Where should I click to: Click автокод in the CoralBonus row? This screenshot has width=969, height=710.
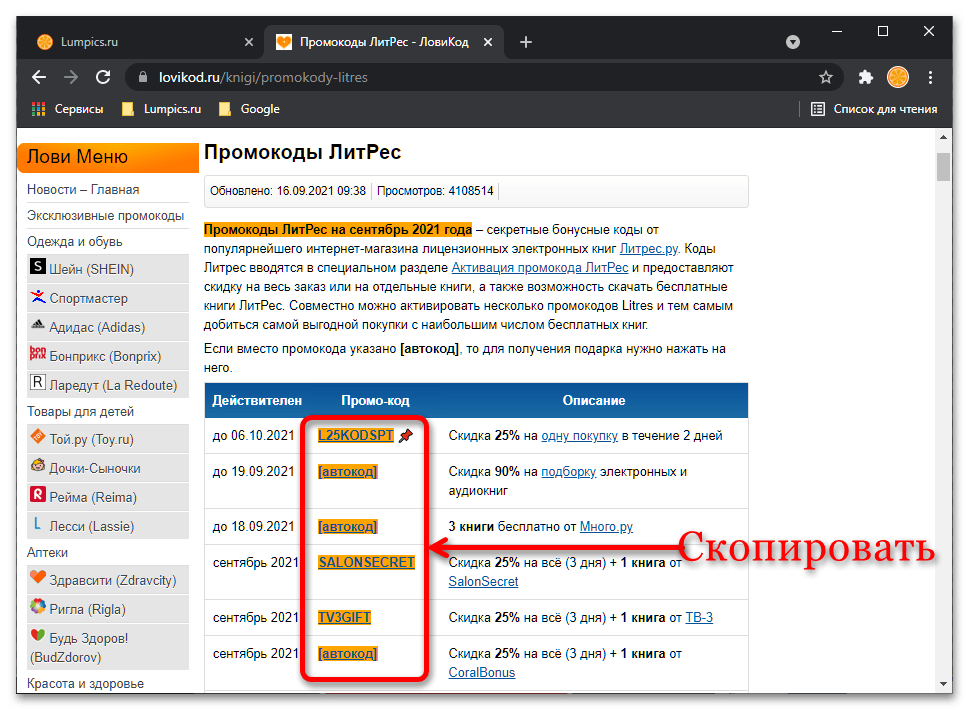click(347, 653)
